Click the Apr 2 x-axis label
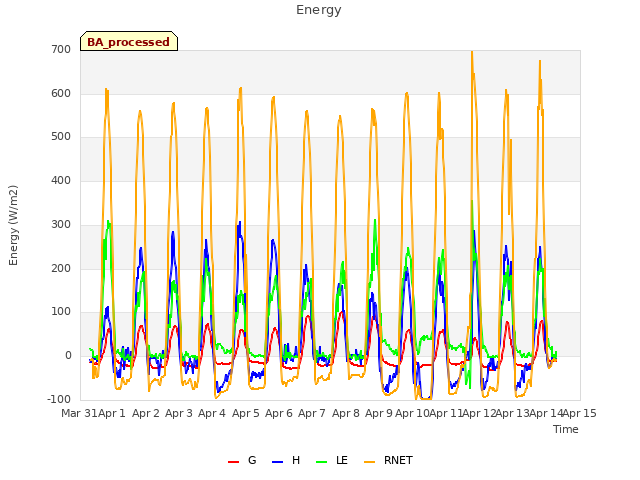Image resolution: width=640 pixels, height=480 pixels. [146, 413]
